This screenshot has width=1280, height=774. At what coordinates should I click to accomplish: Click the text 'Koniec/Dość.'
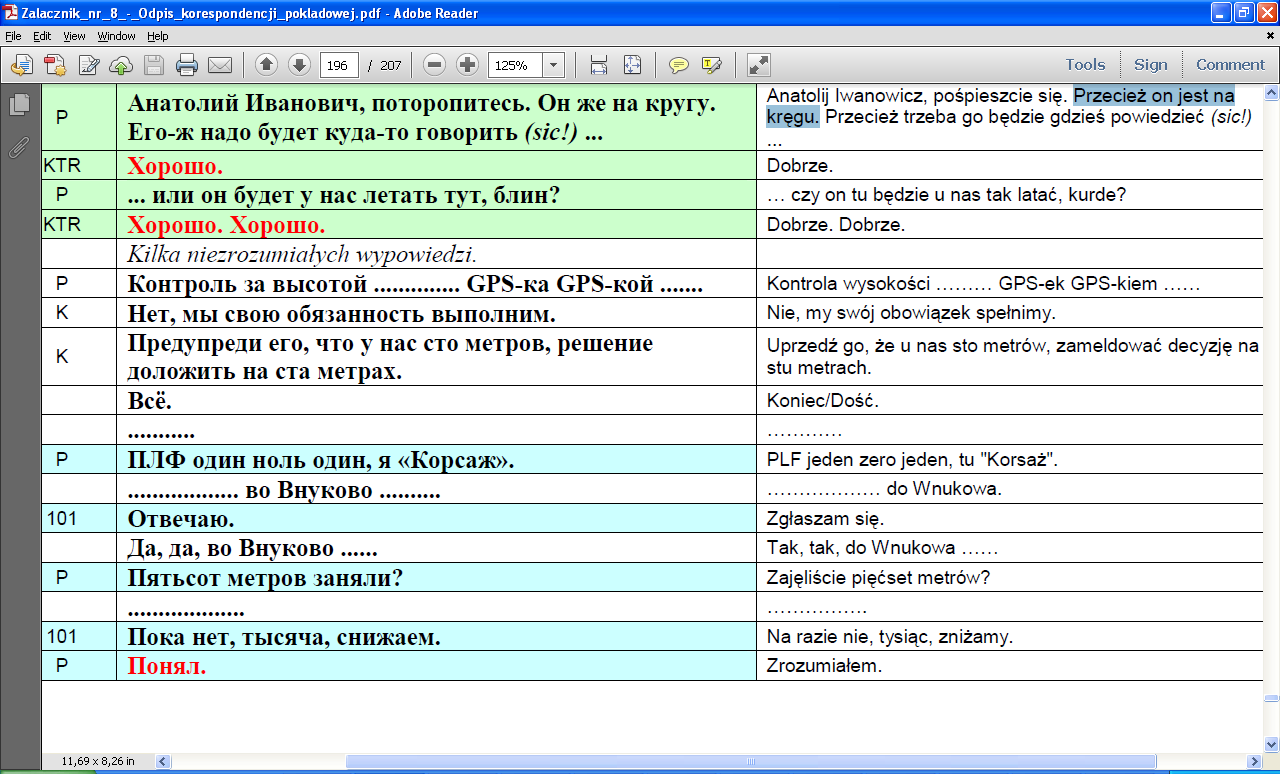pyautogui.click(x=823, y=401)
